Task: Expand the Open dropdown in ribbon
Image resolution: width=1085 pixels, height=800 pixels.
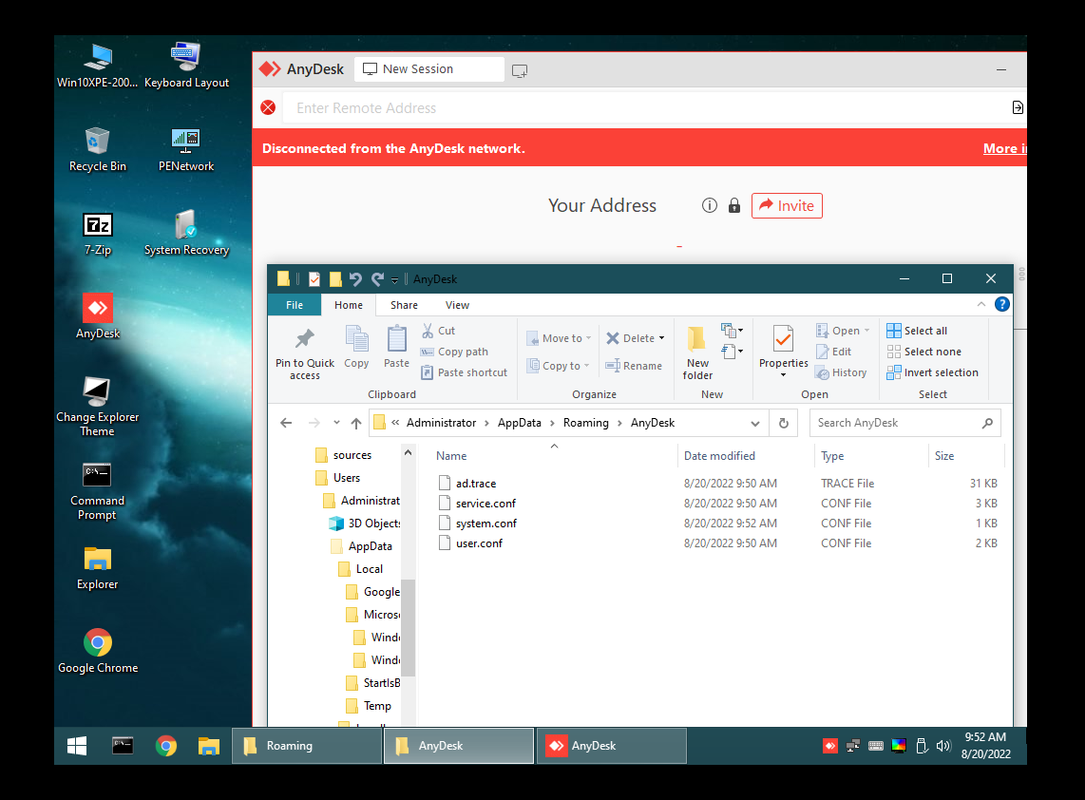Action: coord(866,331)
